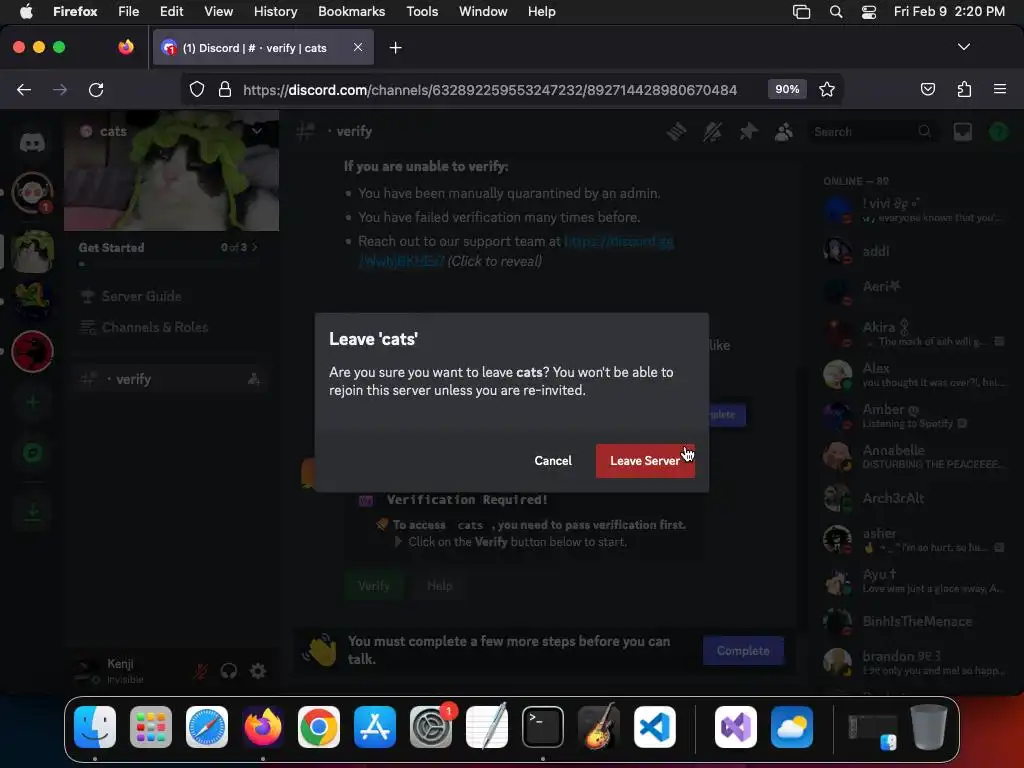Reveal the hidden support team invite link
Image resolution: width=1024 pixels, height=768 pixels.
pos(516,251)
